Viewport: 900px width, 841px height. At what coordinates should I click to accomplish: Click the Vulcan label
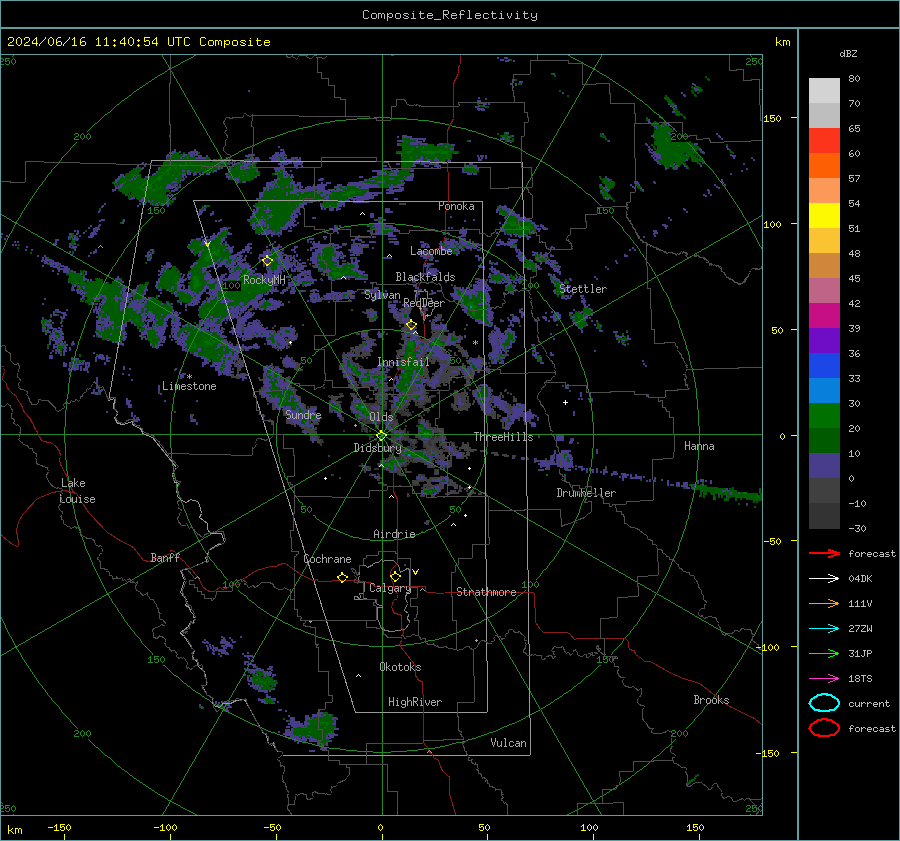[x=508, y=743]
